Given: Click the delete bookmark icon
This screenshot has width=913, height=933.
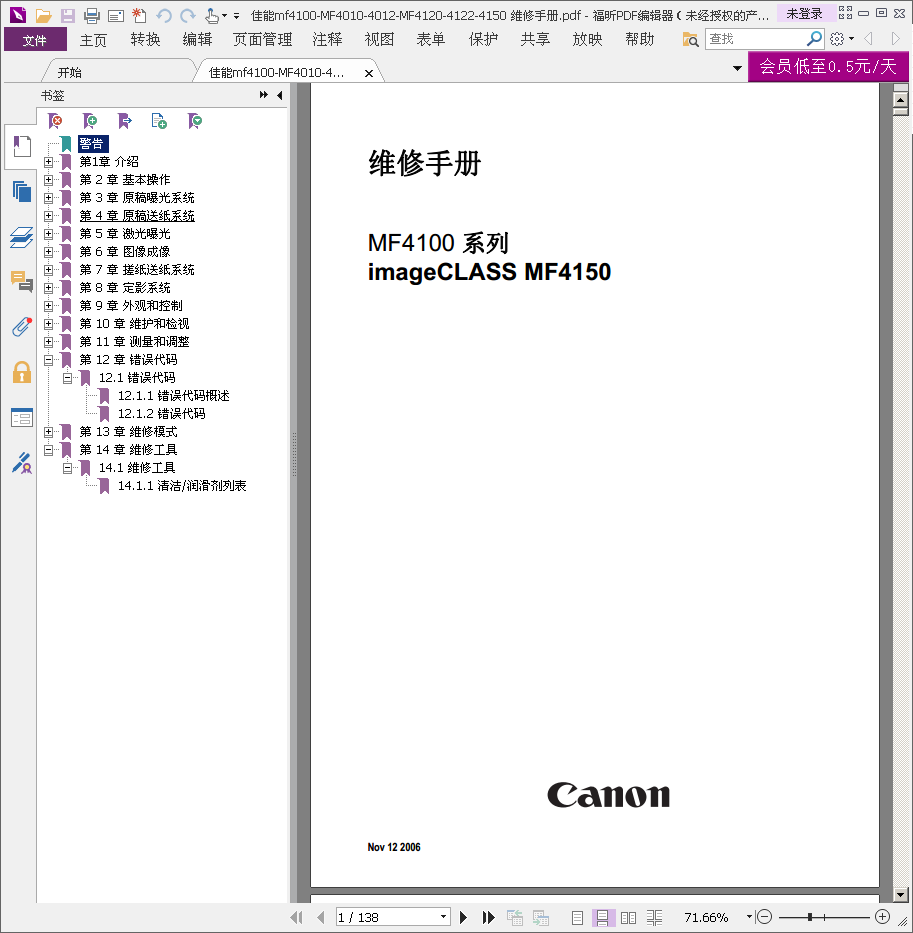Looking at the screenshot, I should coord(55,121).
